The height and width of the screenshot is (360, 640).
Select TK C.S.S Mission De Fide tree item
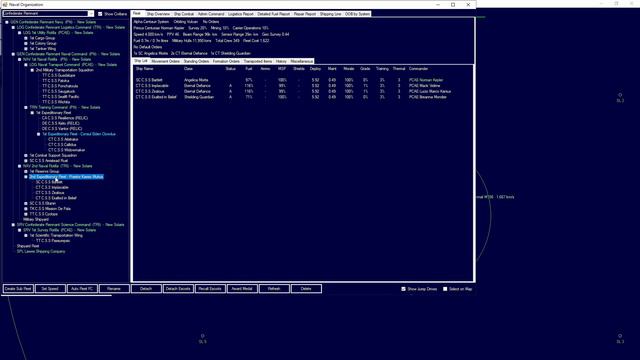(x=50, y=209)
